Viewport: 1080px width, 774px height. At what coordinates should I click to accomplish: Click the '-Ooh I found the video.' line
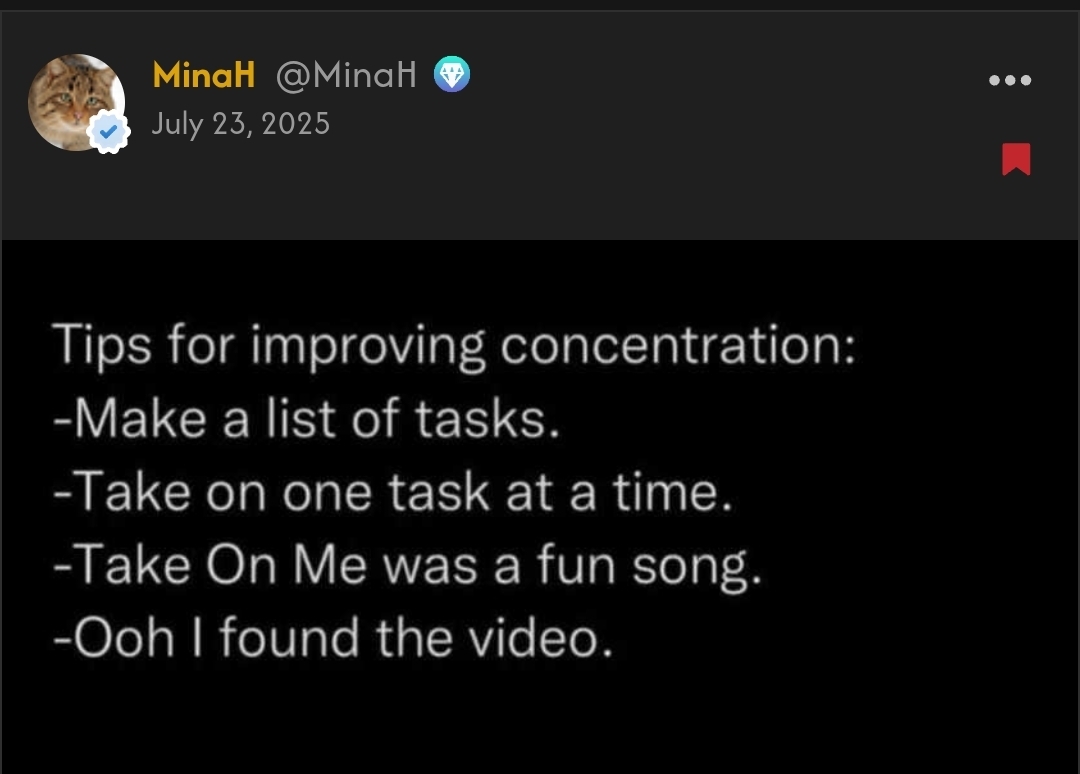pos(333,638)
